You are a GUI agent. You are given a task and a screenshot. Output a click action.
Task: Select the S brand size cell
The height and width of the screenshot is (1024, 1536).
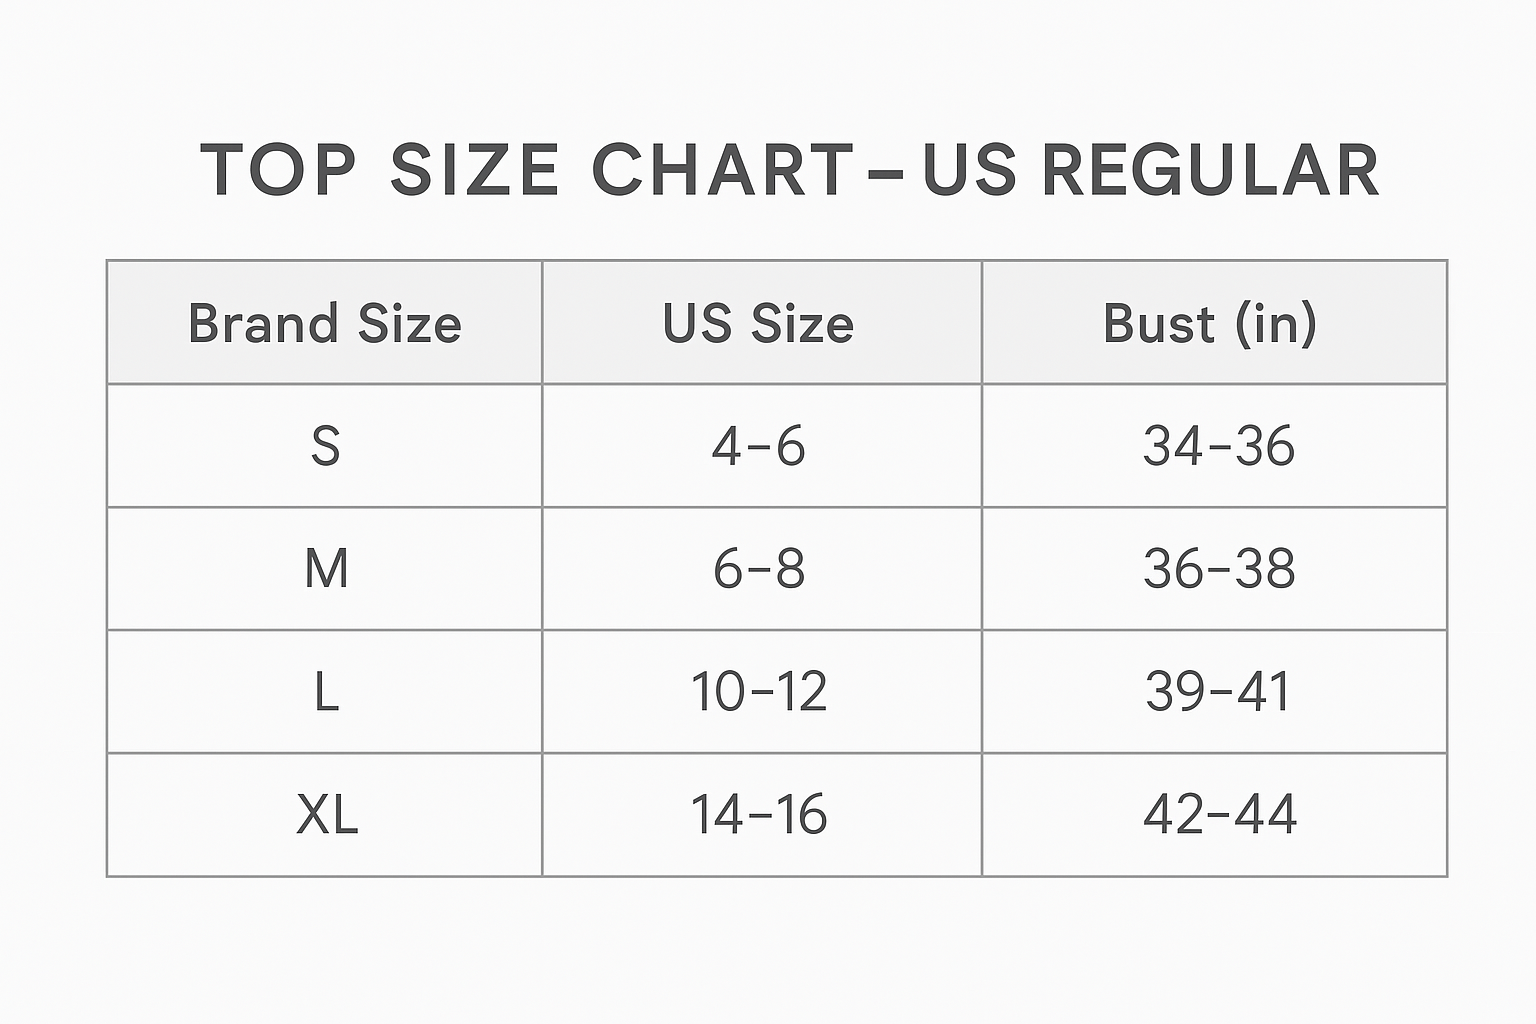click(326, 446)
